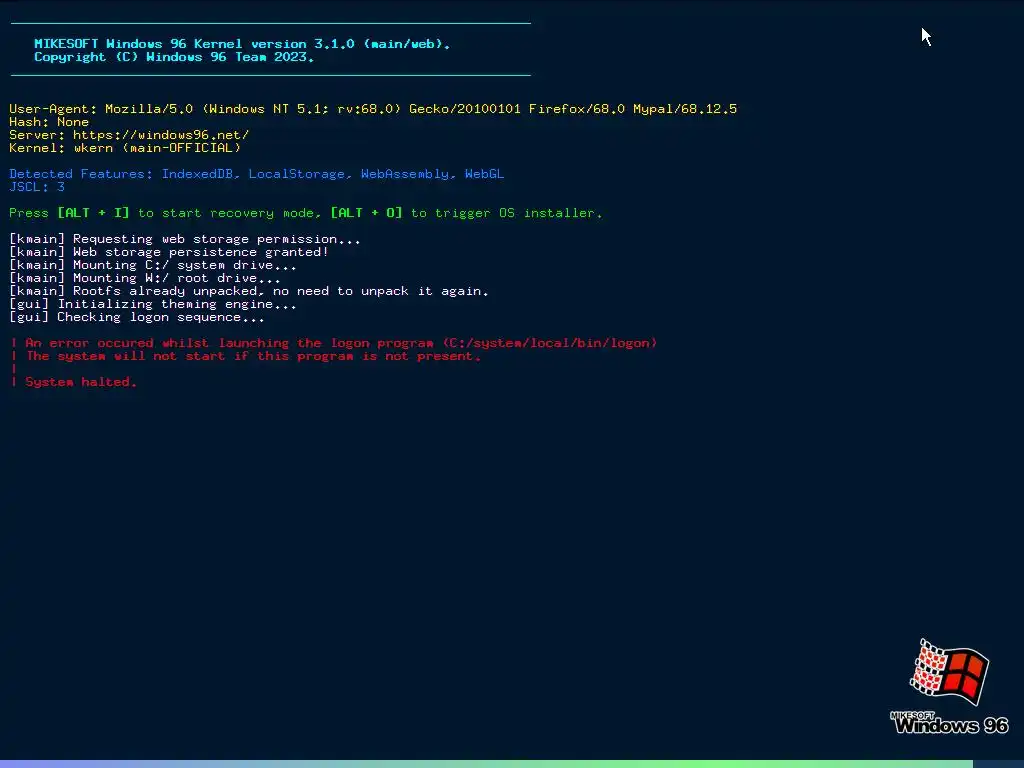Select the User-Agent line

[373, 109]
